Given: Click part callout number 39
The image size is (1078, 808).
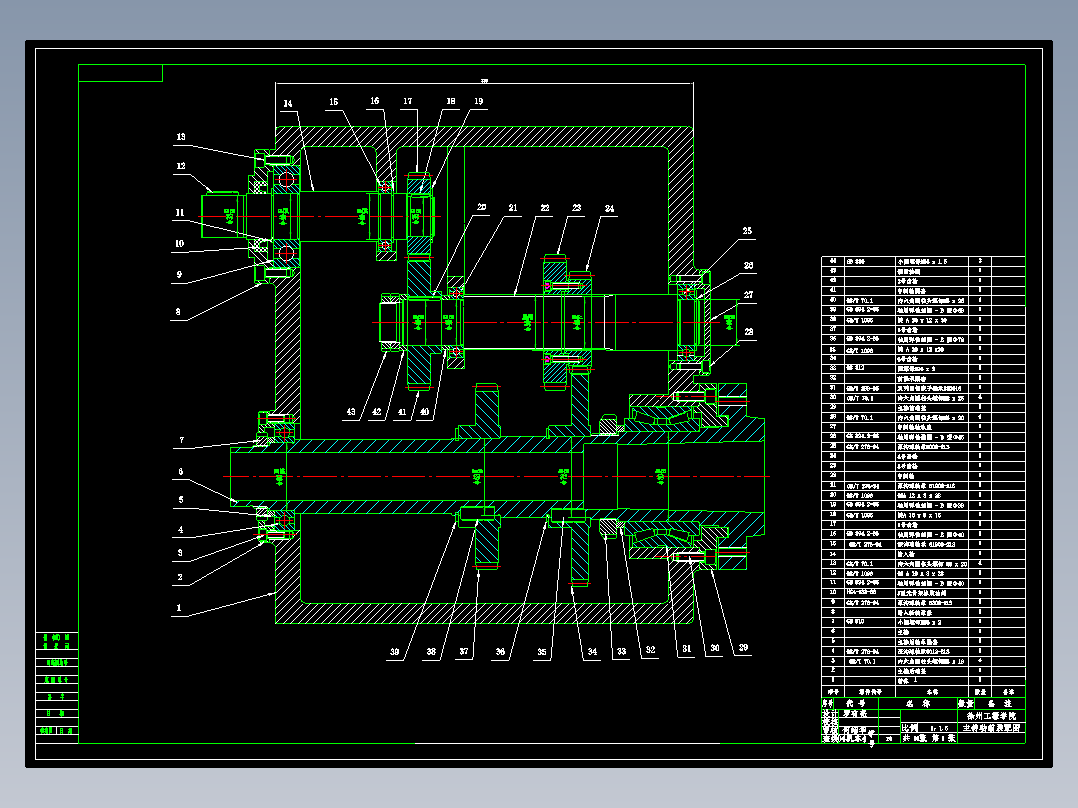Looking at the screenshot, I should 395,651.
